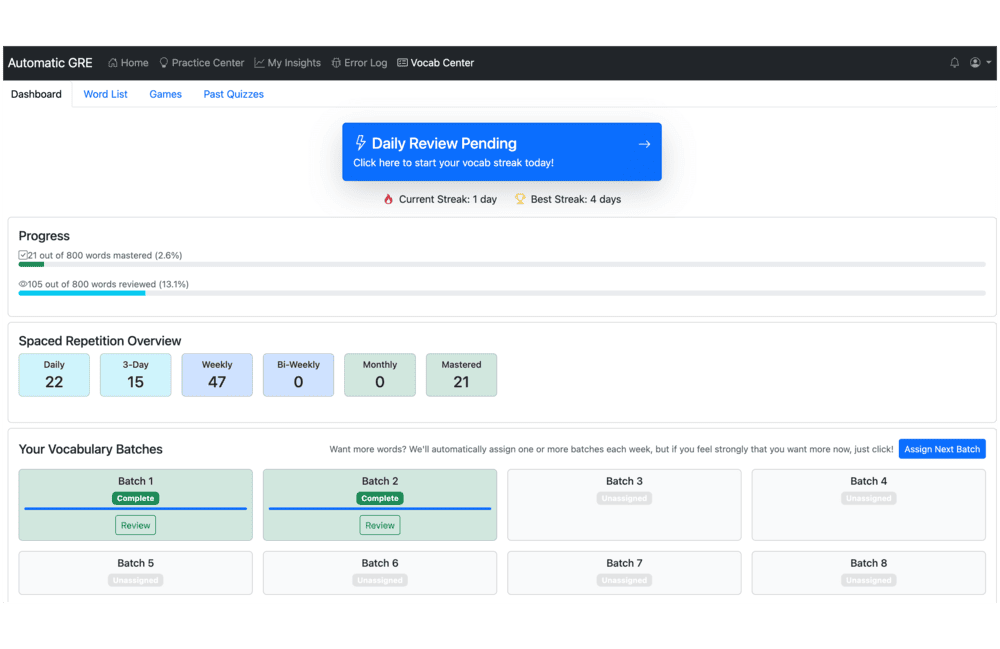Image resolution: width=1000 pixels, height=649 pixels.
Task: Click the words mastered progress bar
Action: tap(501, 265)
